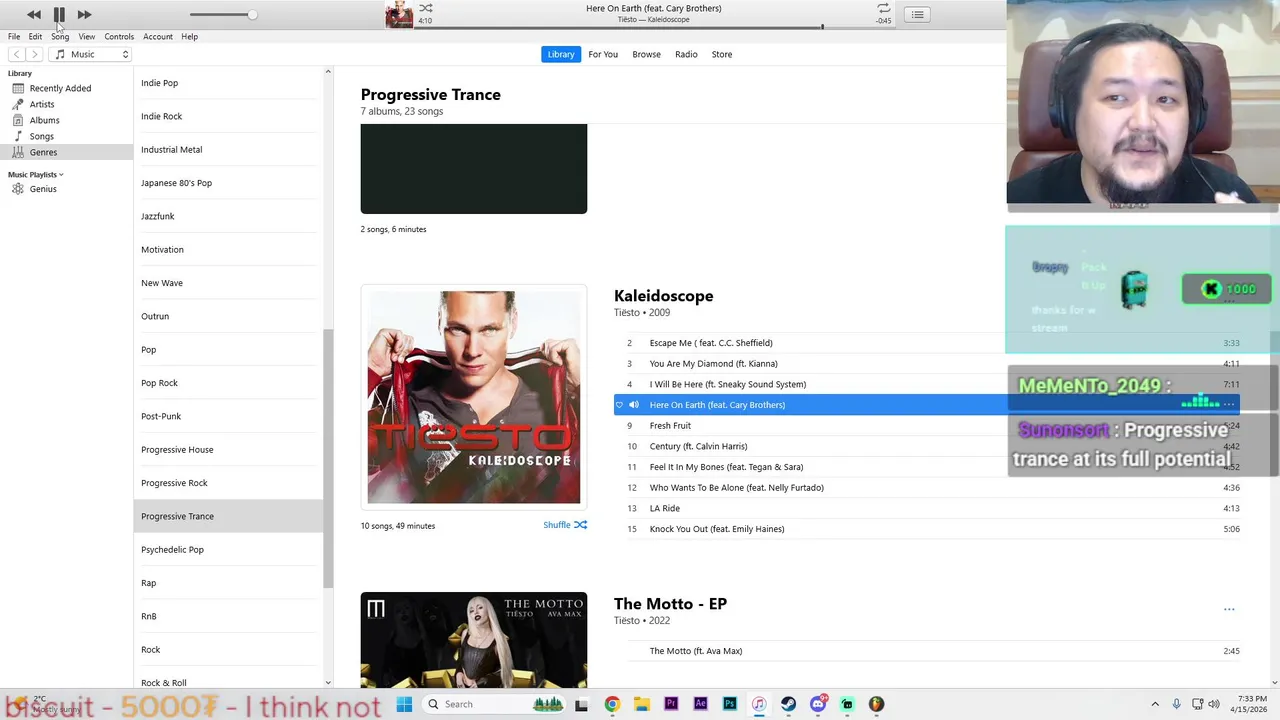1280x720 pixels.
Task: Open Steam from the taskbar
Action: tap(788, 704)
